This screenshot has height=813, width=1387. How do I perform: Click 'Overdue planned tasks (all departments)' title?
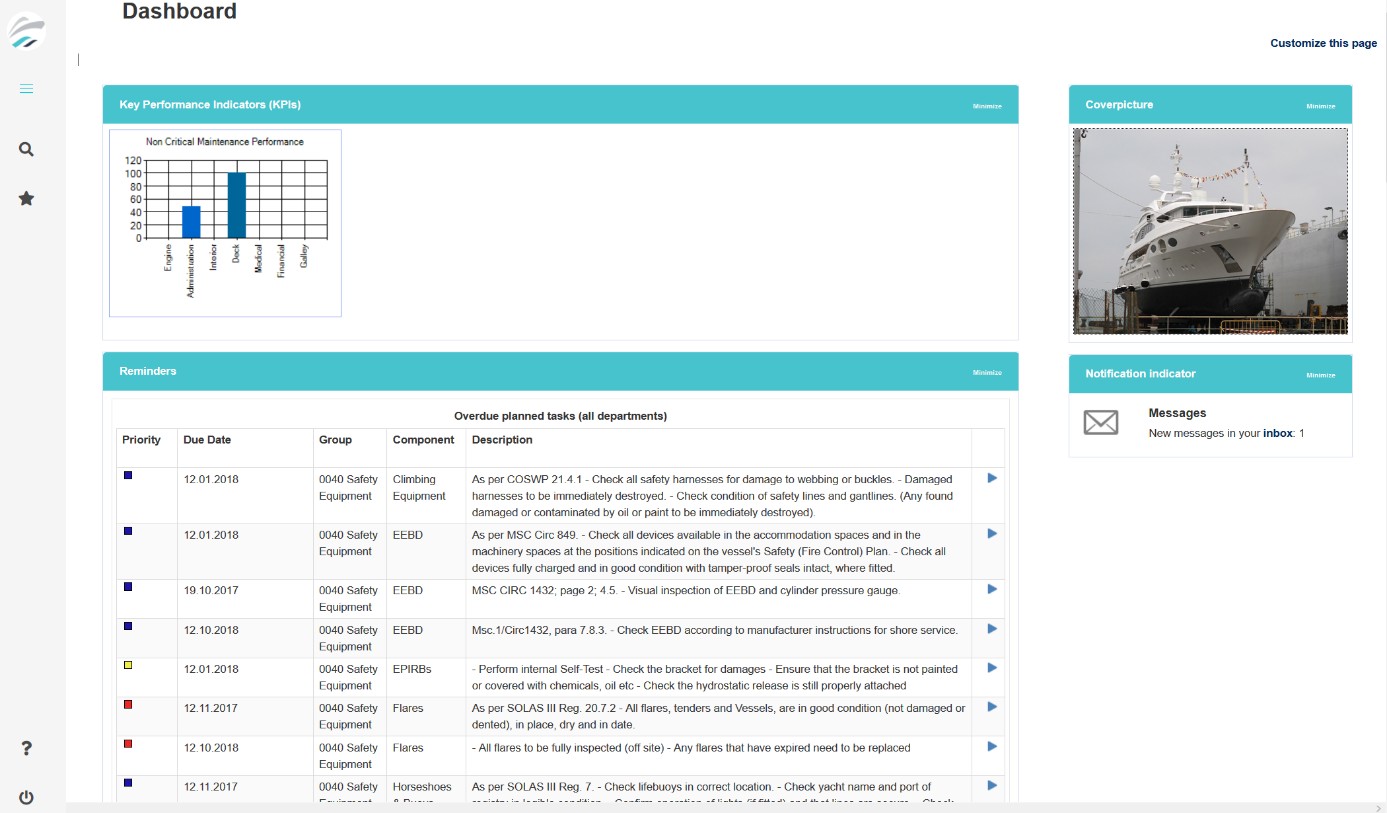560,416
